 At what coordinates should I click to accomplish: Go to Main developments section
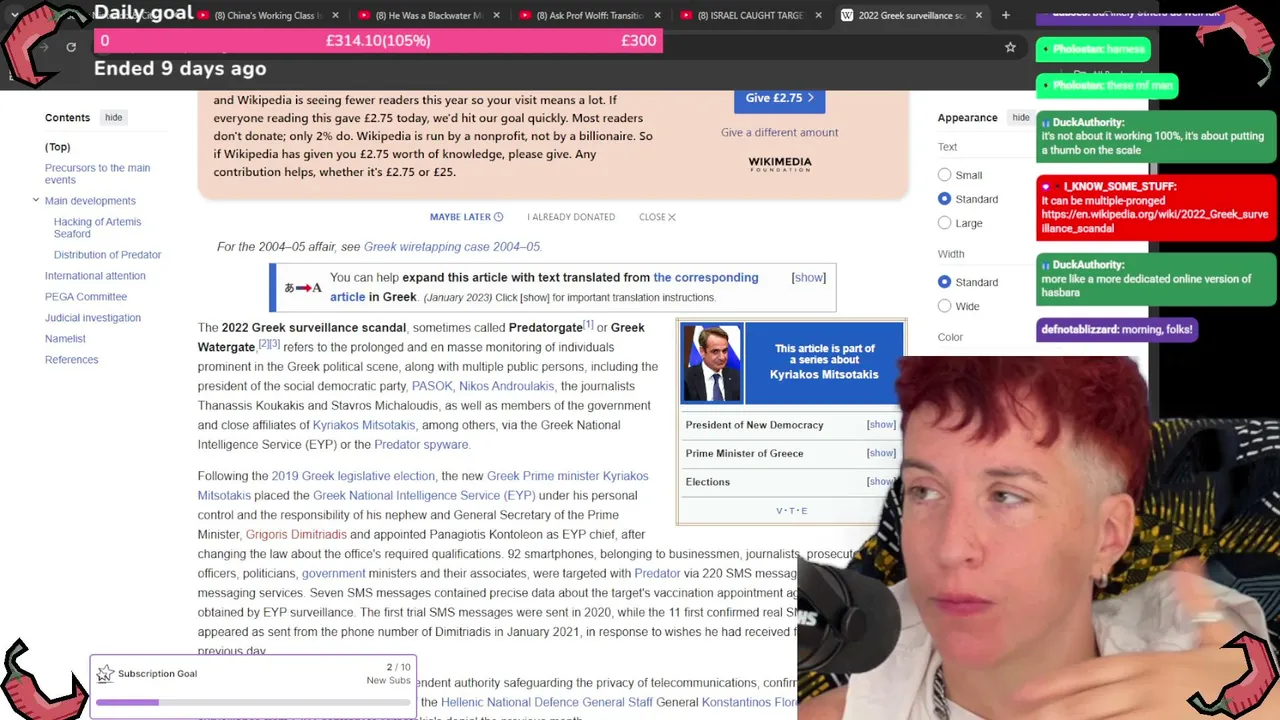90,201
